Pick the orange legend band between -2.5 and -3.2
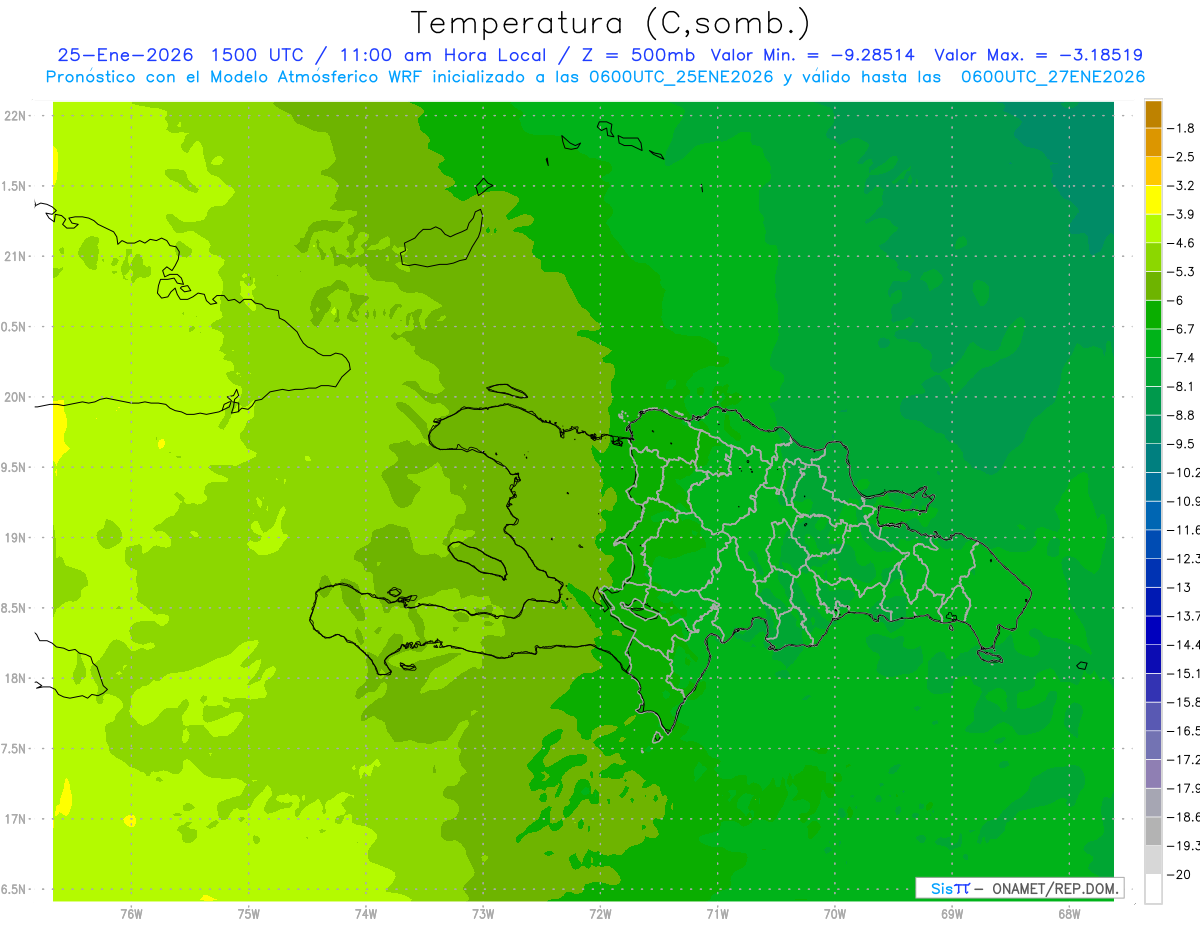 coord(1153,171)
